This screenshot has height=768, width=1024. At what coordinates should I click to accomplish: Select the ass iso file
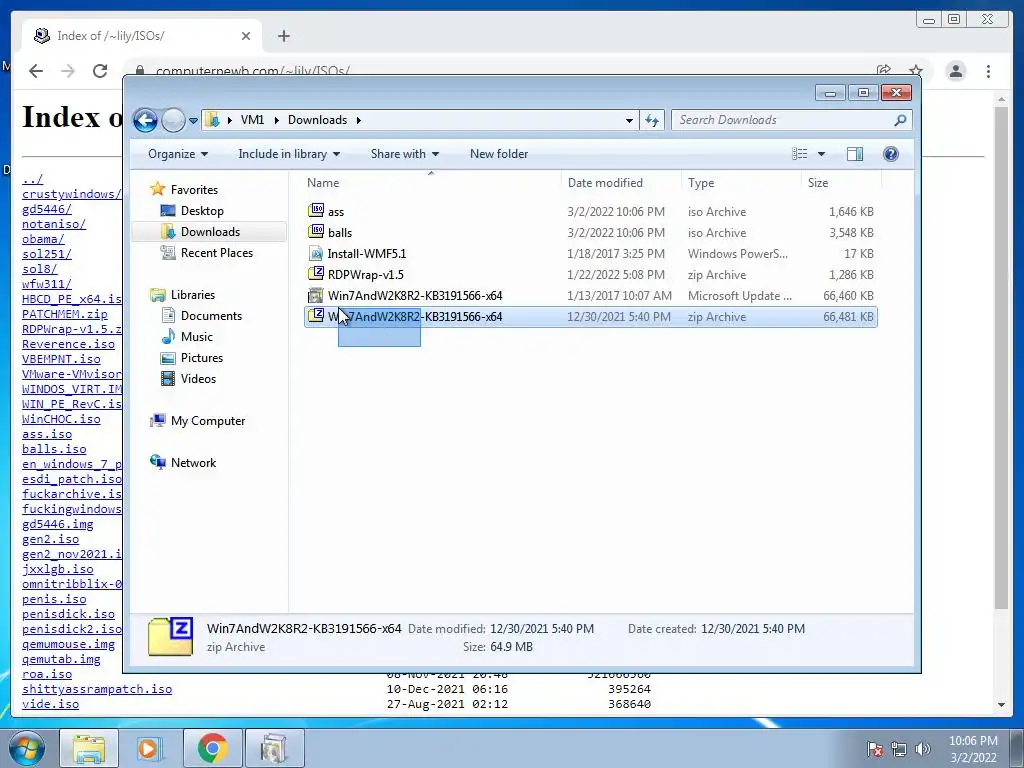tap(590, 212)
